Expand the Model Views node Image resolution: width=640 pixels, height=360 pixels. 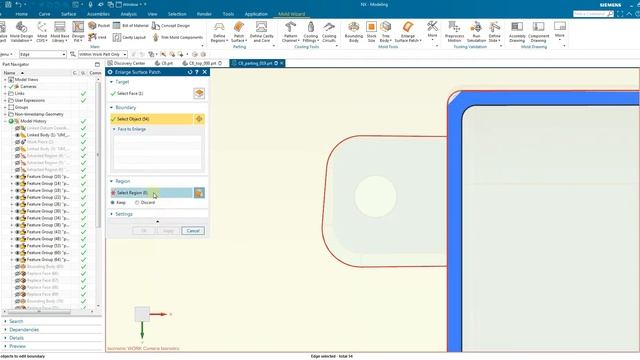(x=5, y=80)
